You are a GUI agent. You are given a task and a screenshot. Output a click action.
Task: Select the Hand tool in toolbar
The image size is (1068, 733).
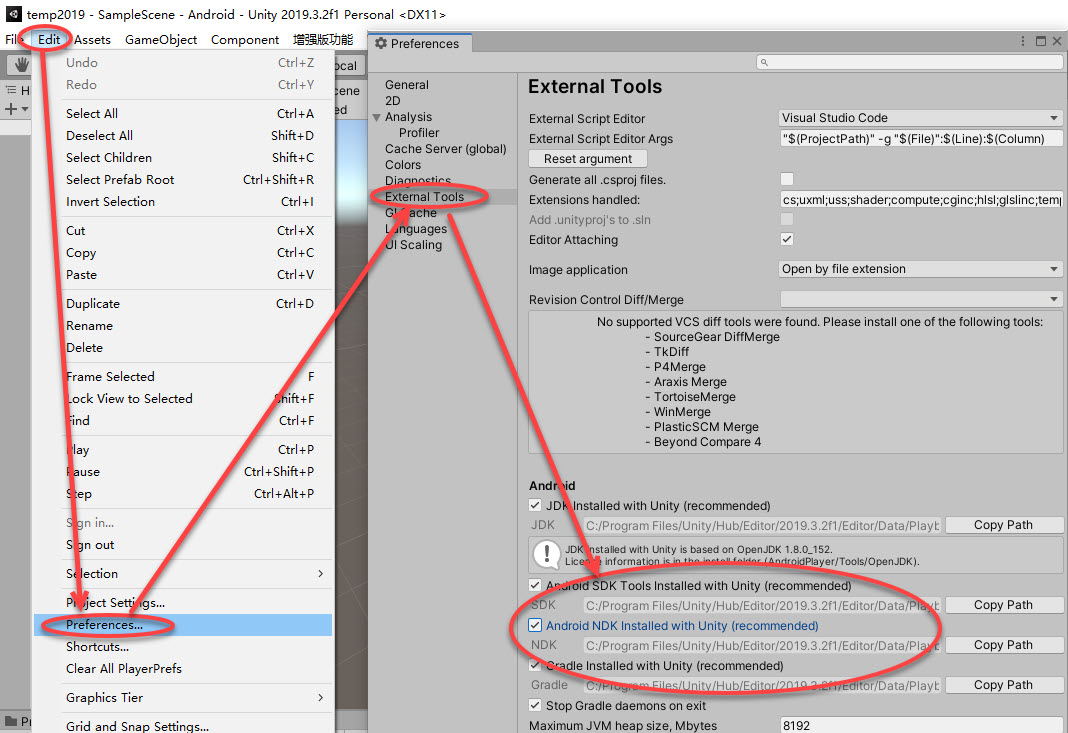21,65
